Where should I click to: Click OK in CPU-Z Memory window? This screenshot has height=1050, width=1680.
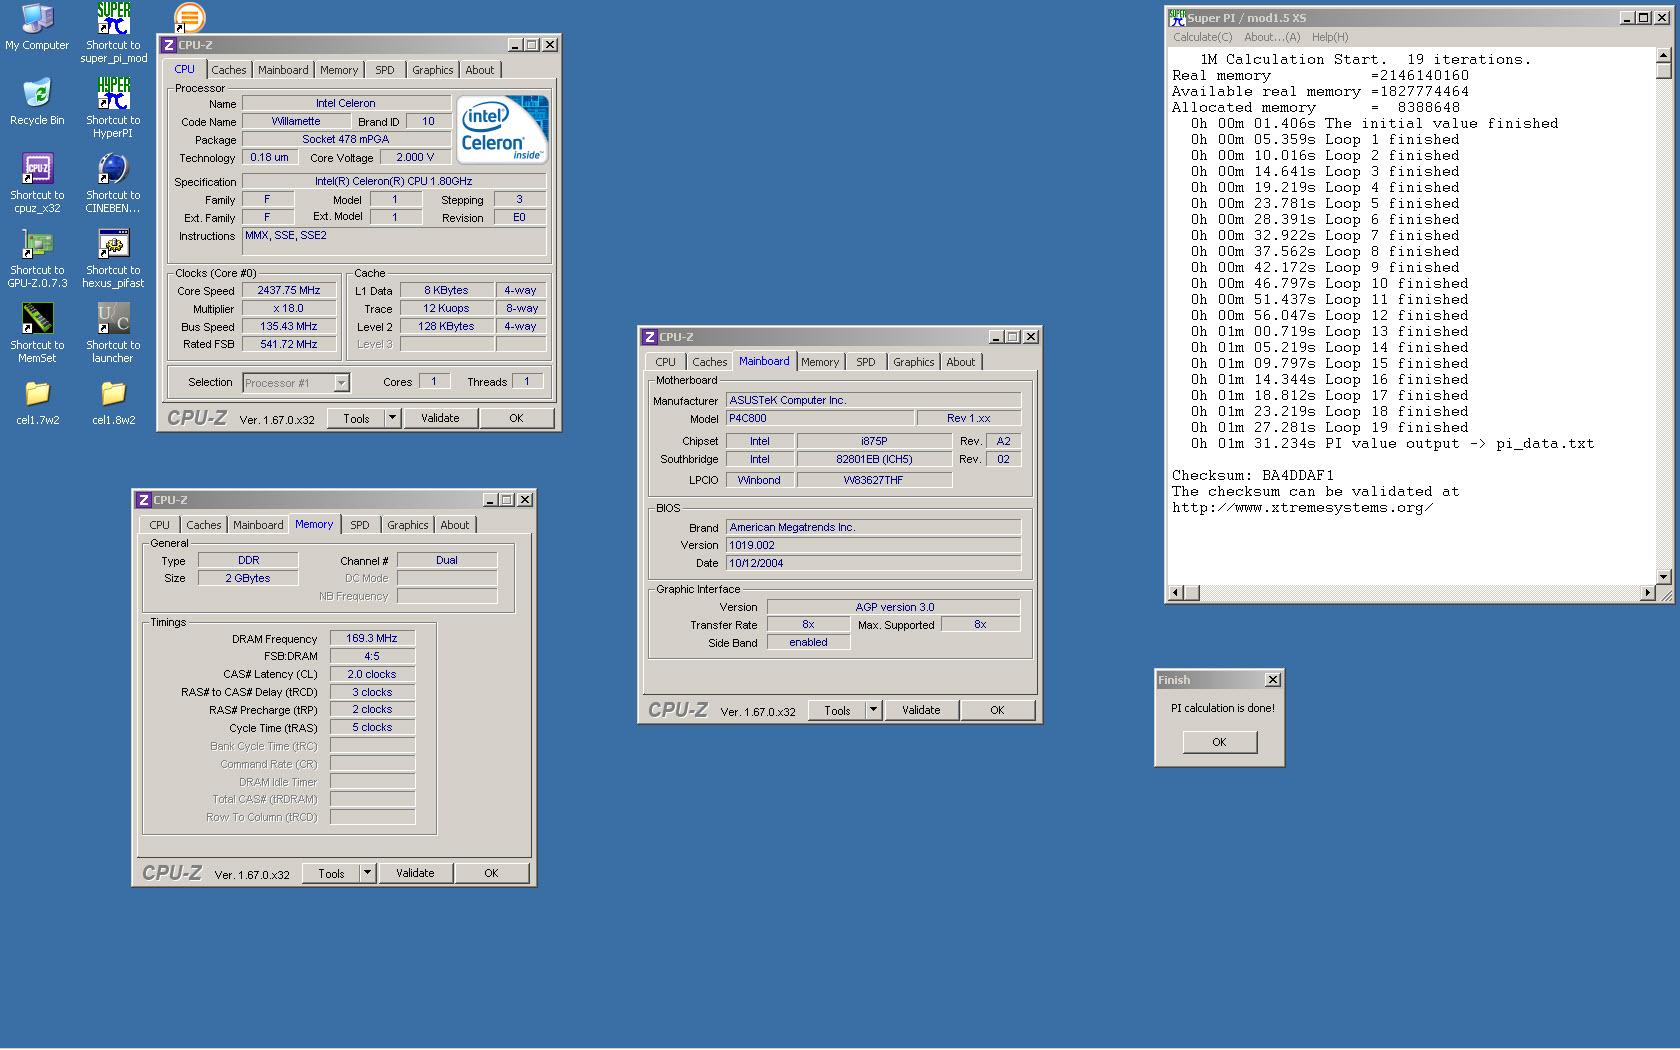(x=491, y=873)
